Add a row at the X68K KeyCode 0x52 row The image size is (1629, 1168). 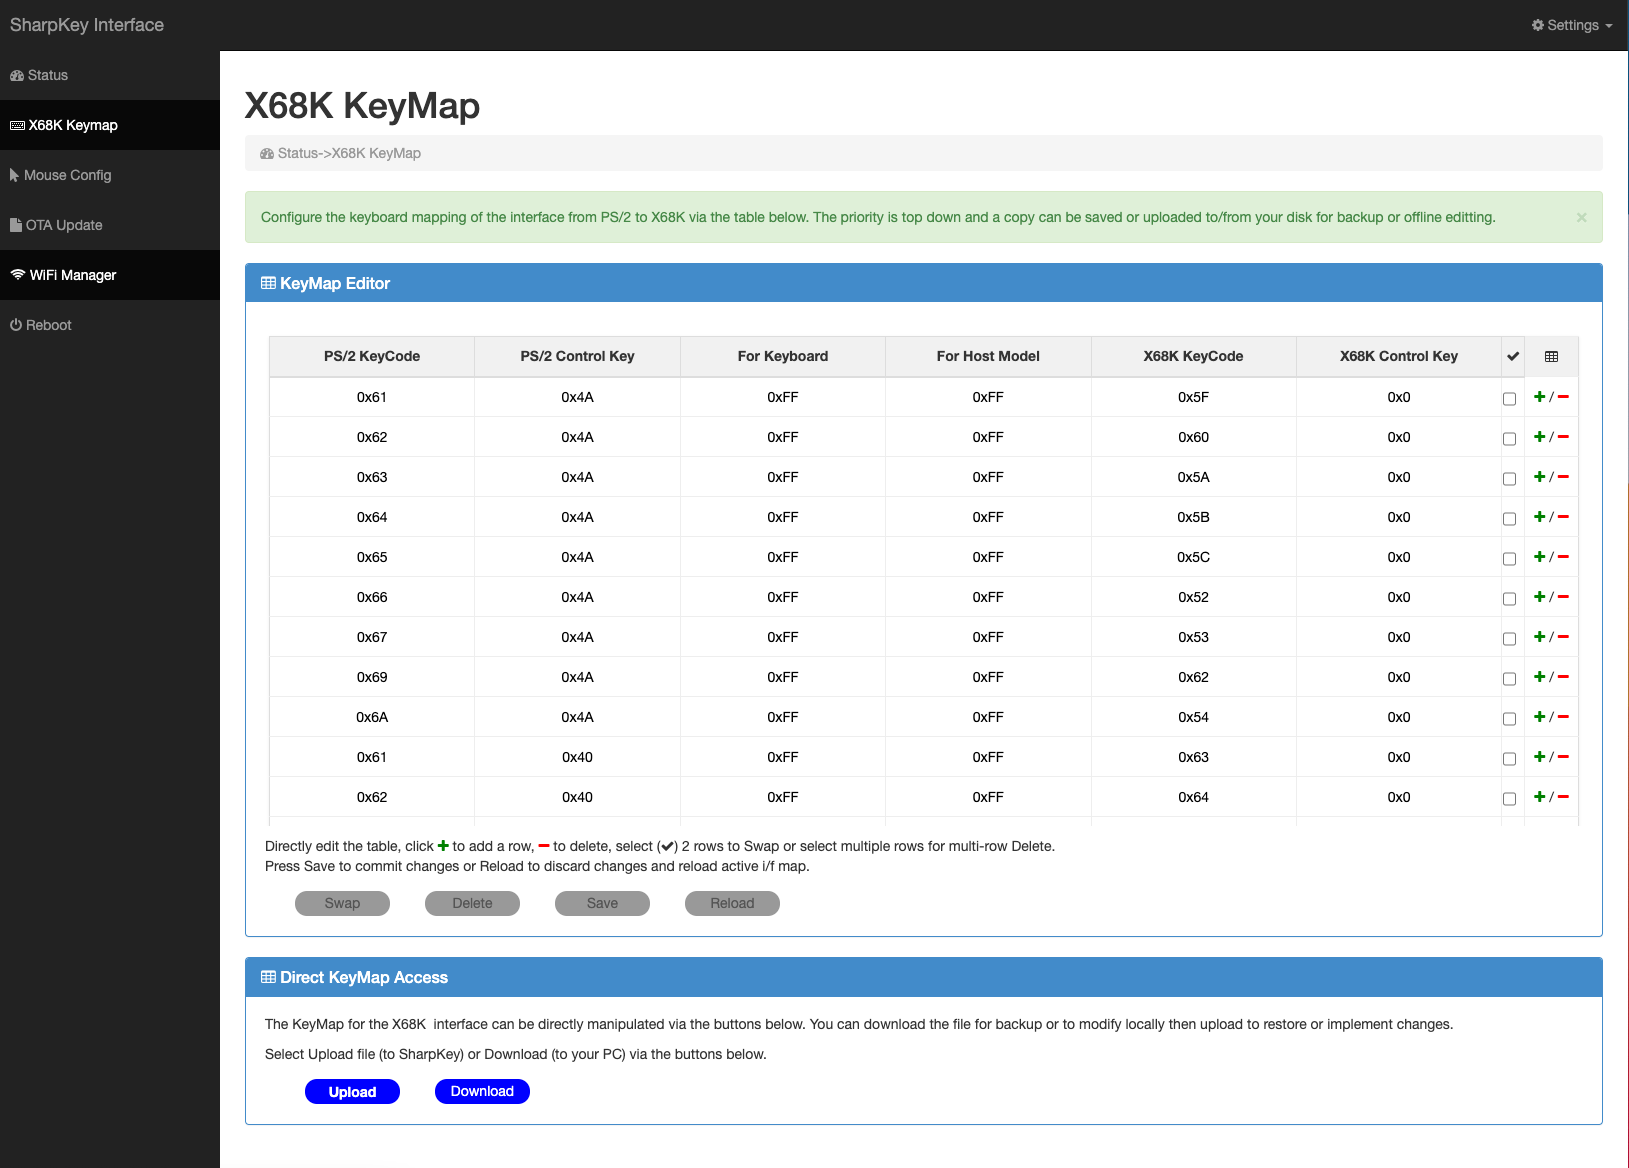1539,597
